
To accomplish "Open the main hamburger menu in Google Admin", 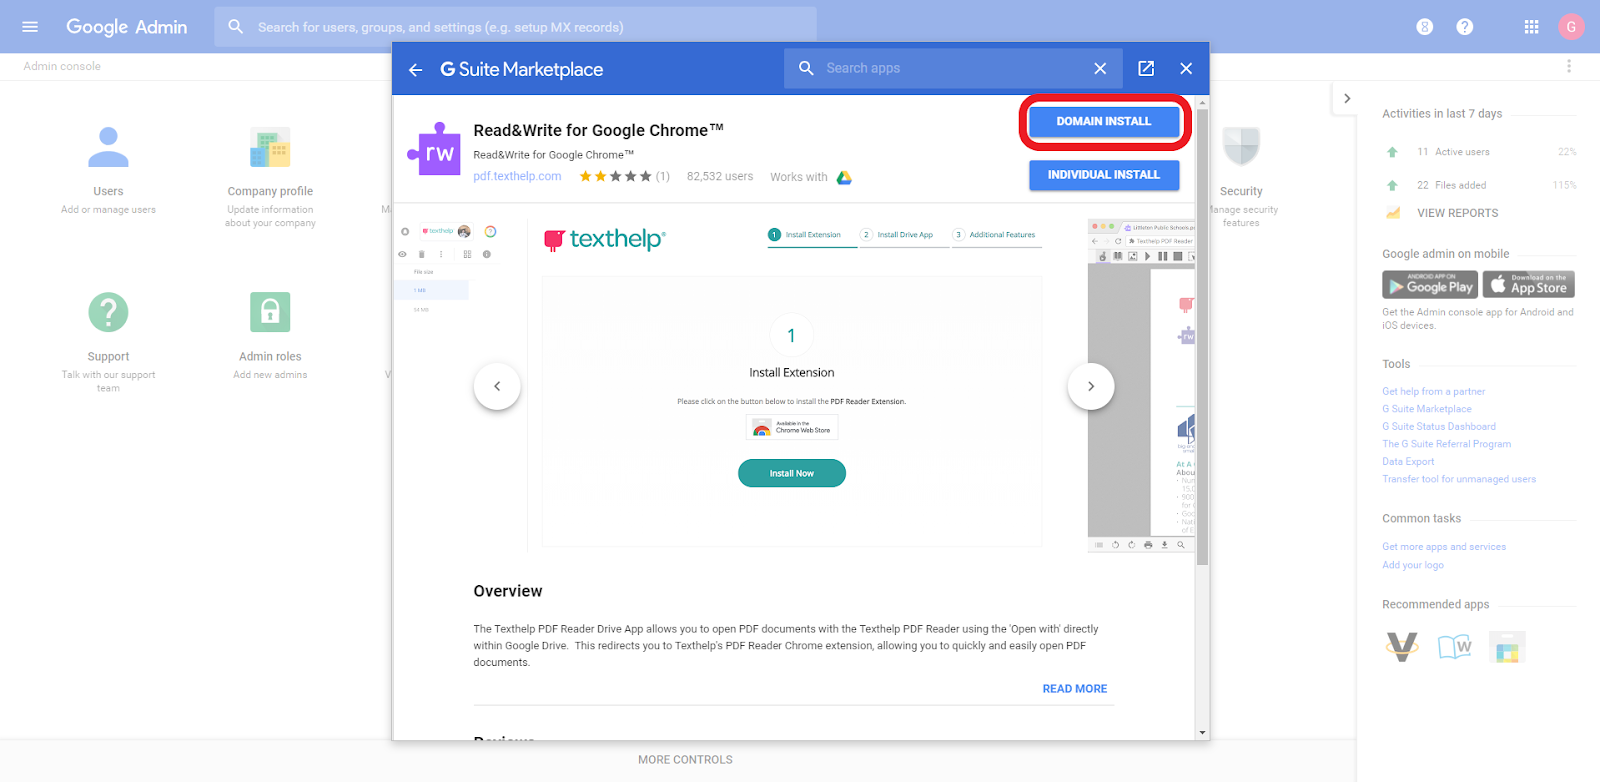I will pos(30,27).
